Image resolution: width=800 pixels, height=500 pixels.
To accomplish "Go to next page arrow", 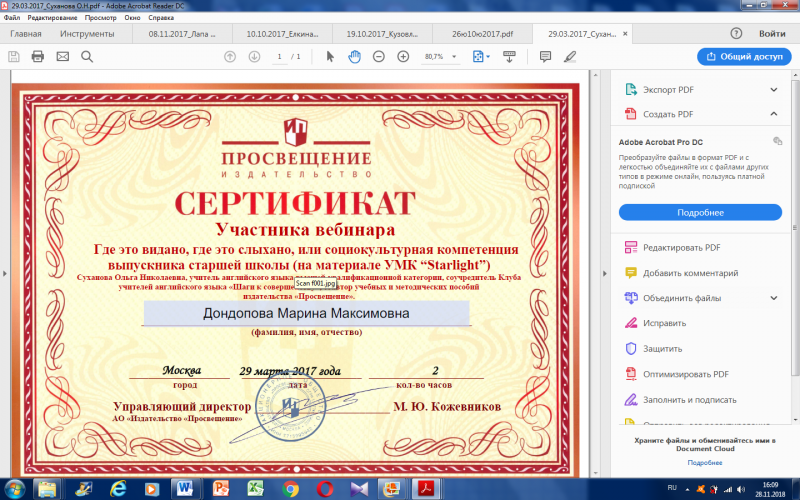I will (x=254, y=57).
